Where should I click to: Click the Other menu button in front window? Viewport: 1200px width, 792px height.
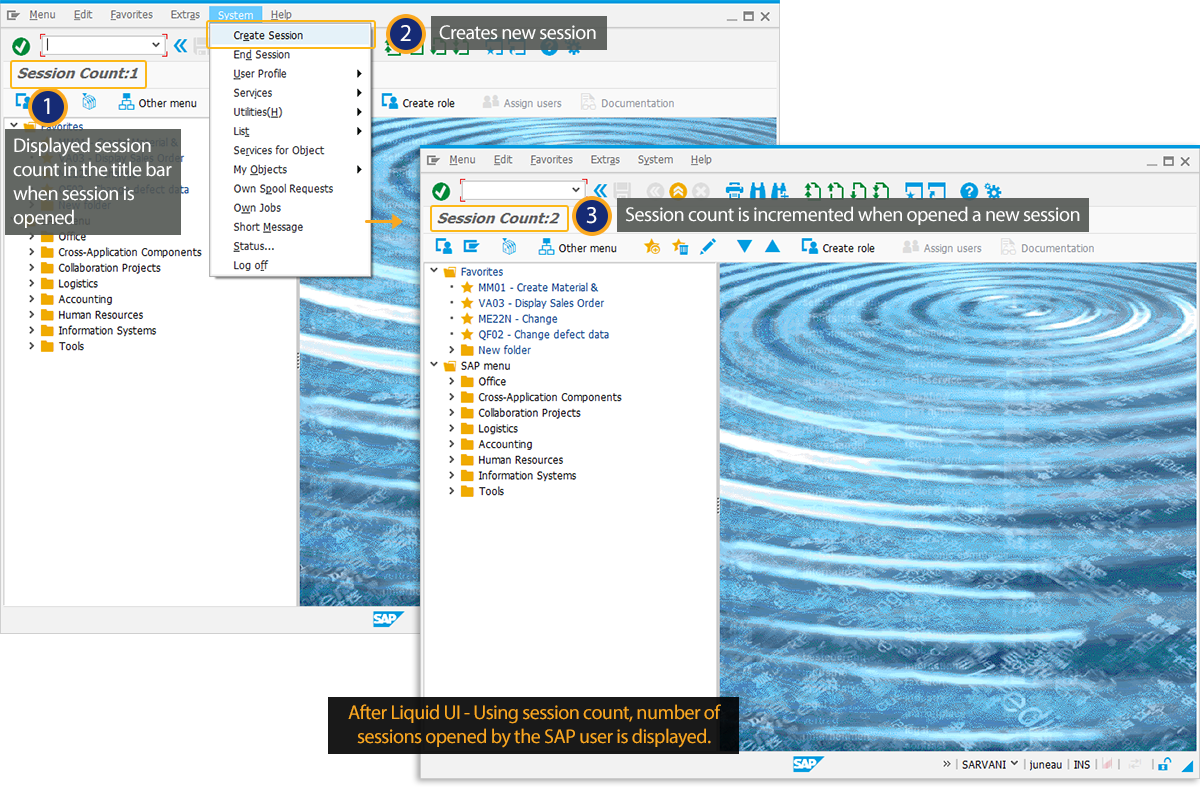point(577,247)
